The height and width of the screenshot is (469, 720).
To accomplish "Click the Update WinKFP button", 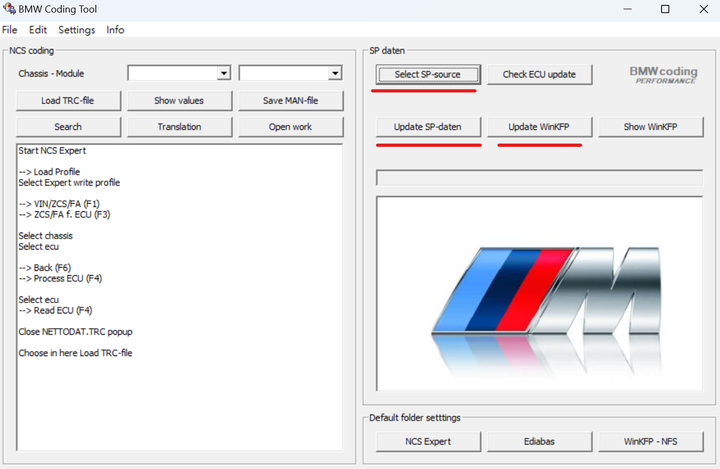I will 540,127.
